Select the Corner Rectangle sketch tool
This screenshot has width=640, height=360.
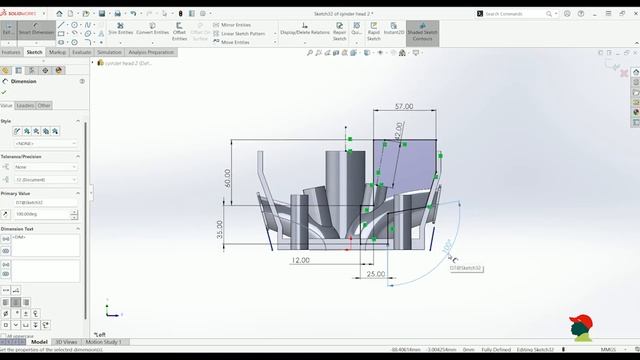pos(61,33)
